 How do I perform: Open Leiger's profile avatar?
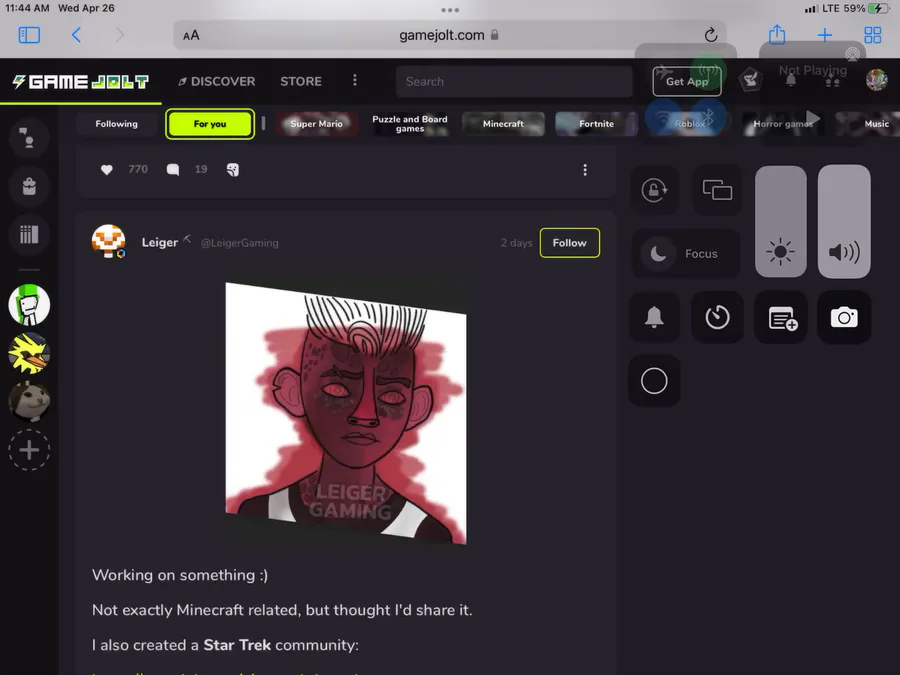point(108,242)
